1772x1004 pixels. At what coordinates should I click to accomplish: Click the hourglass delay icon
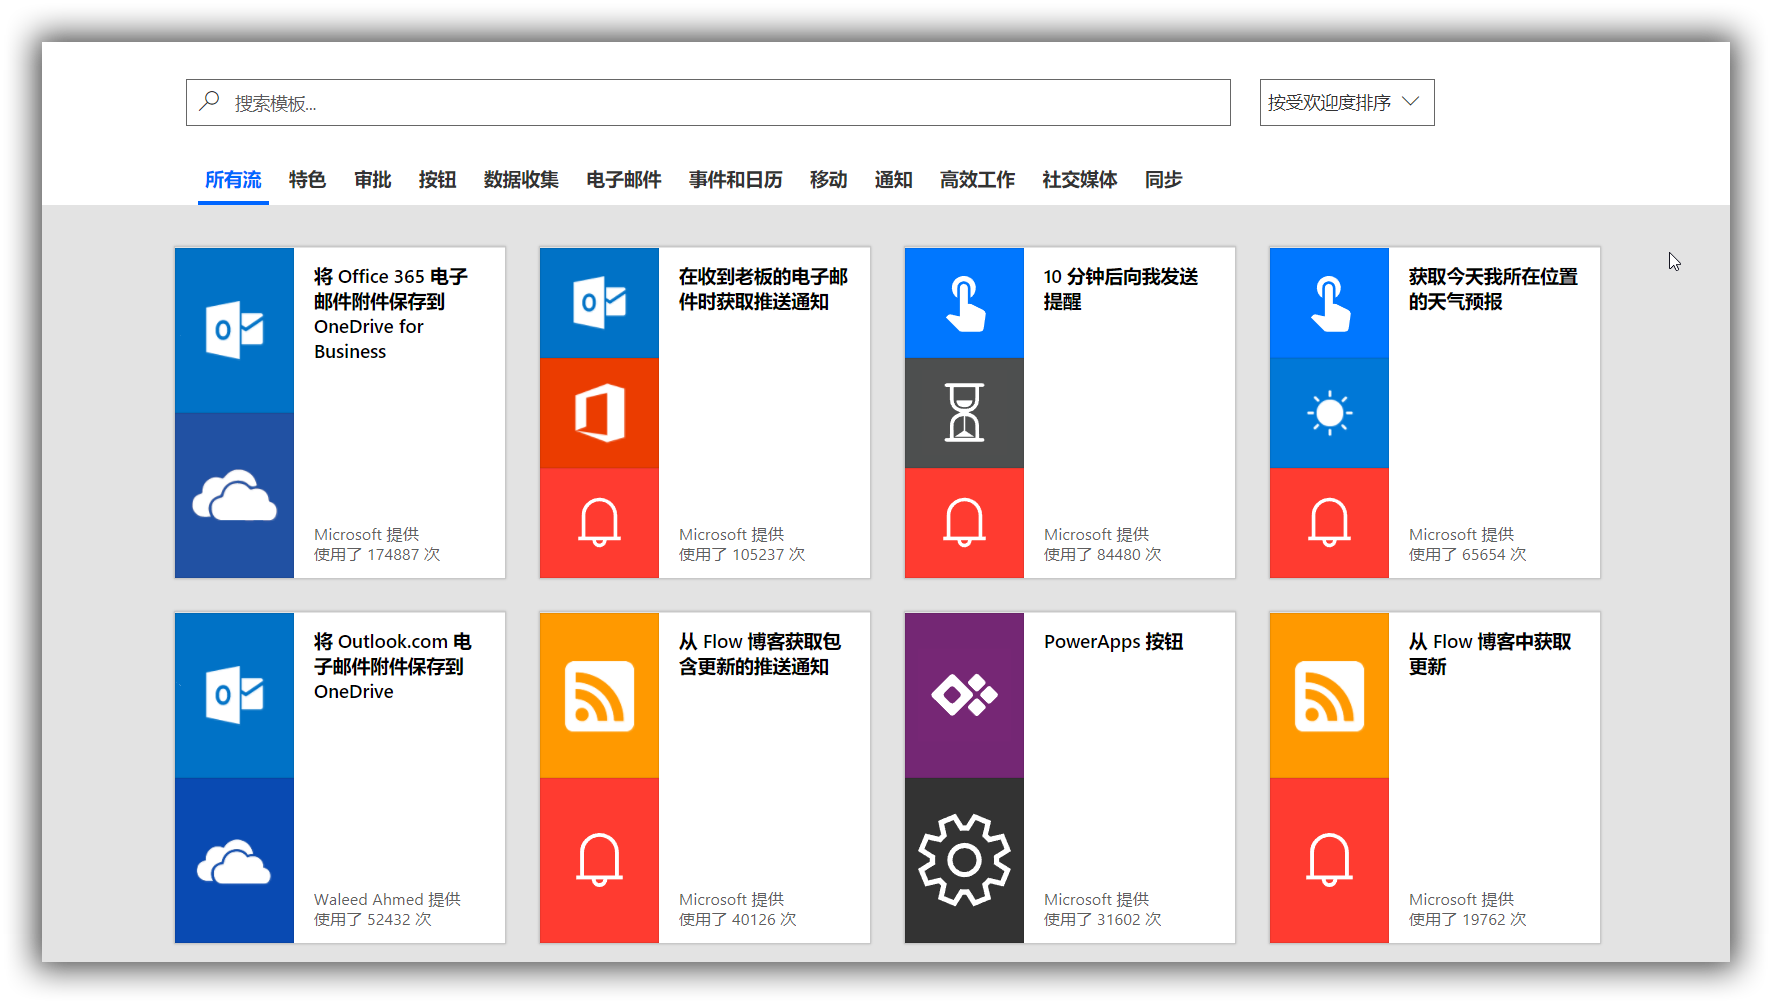click(x=964, y=413)
